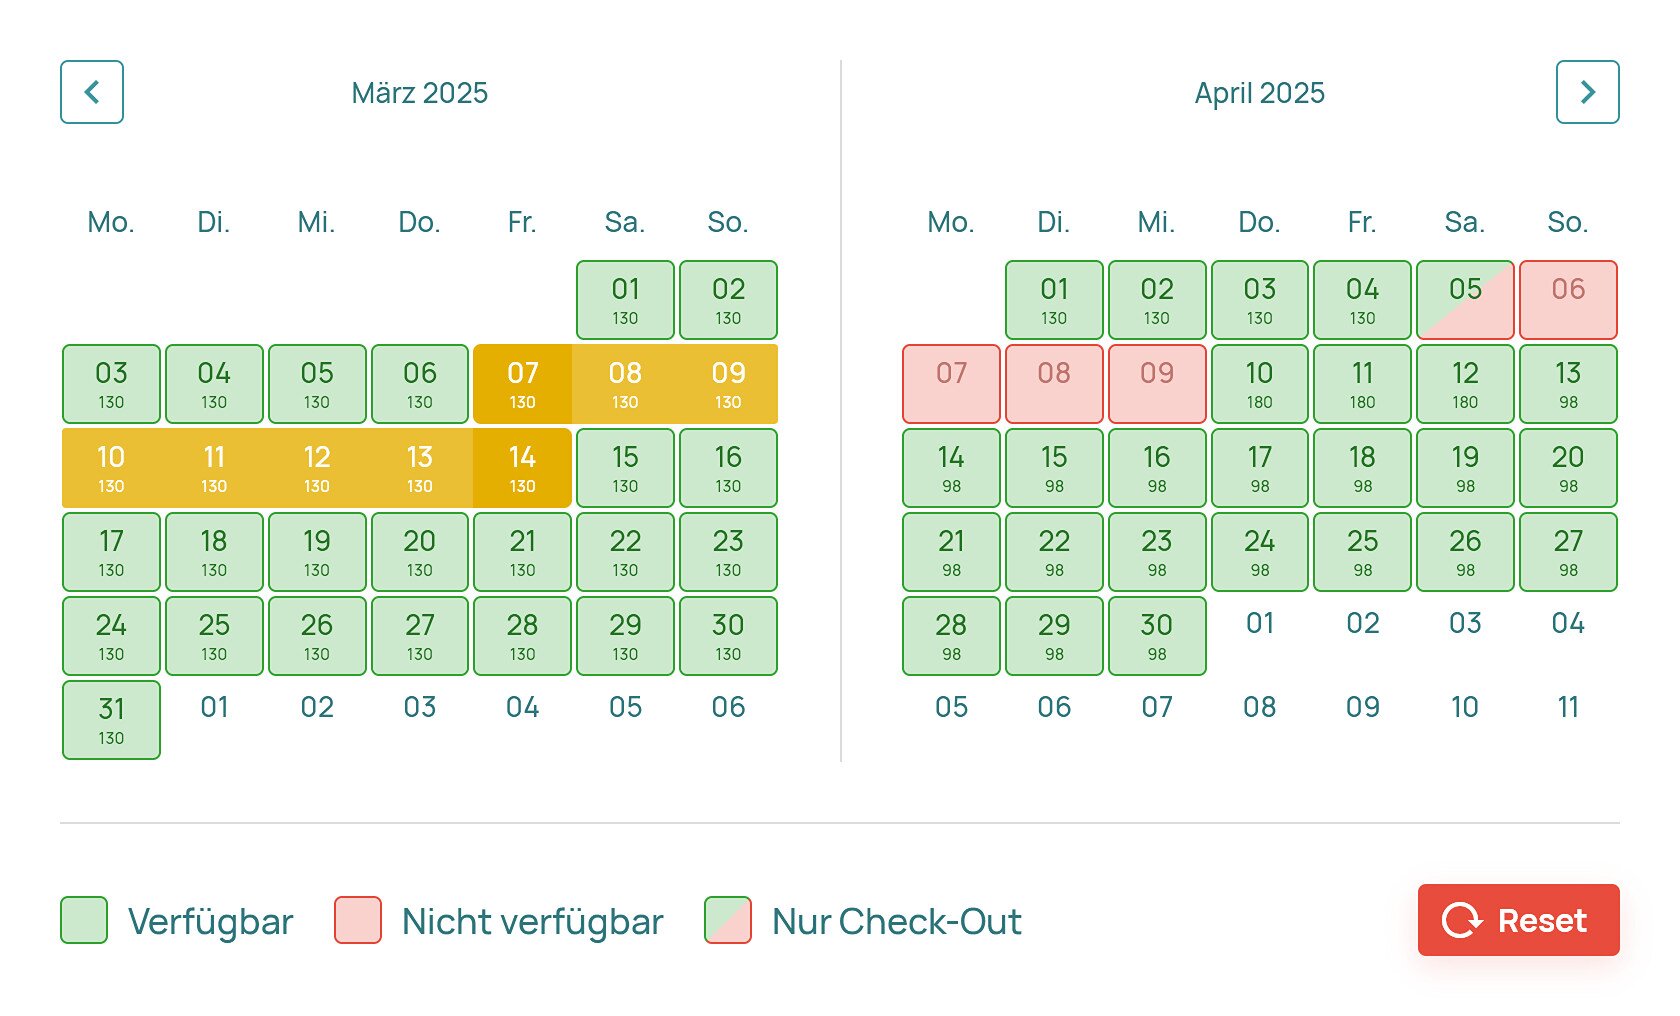Screen dimensions: 1680x1016
Task: Navigate to previous month with left chevron
Action: tap(91, 92)
